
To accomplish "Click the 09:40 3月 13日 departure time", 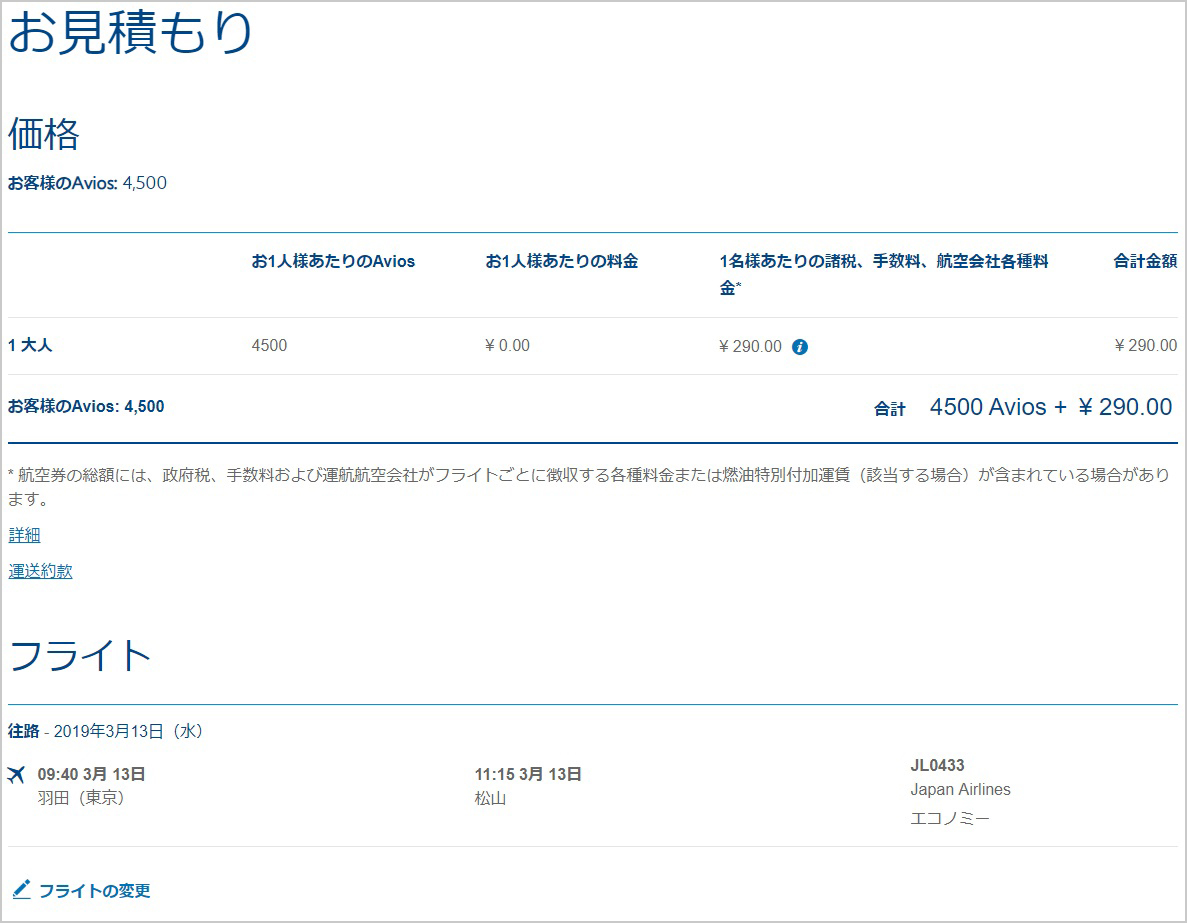I will pyautogui.click(x=92, y=774).
